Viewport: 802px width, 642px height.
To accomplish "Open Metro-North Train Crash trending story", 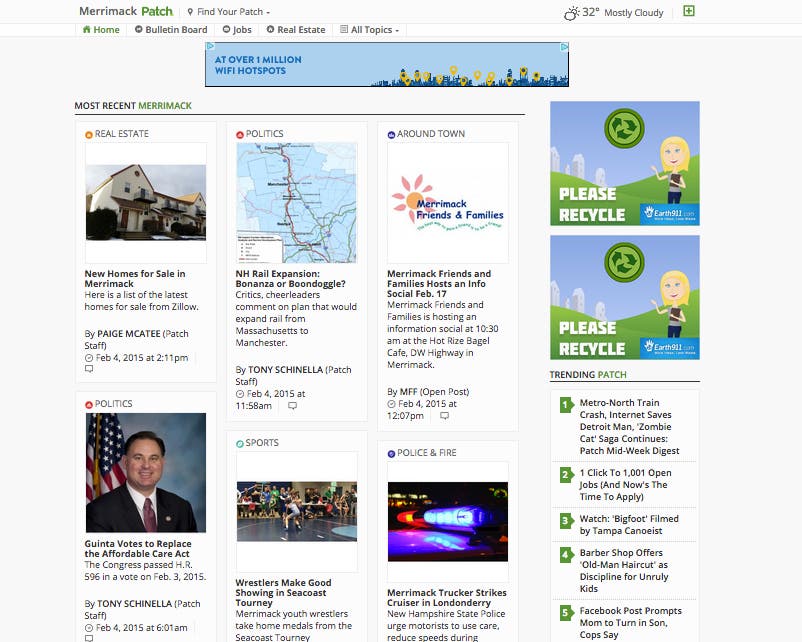I will coord(630,427).
